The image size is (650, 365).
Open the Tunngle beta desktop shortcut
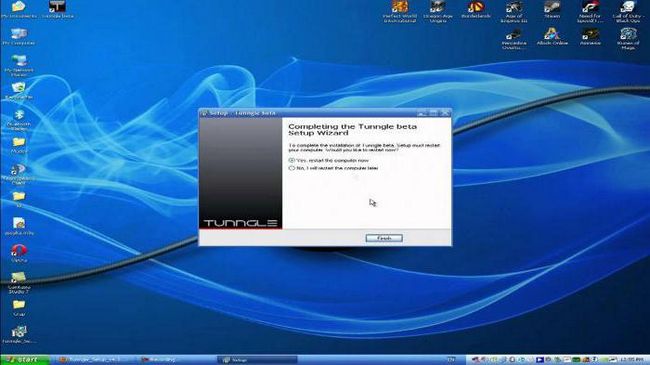(57, 10)
